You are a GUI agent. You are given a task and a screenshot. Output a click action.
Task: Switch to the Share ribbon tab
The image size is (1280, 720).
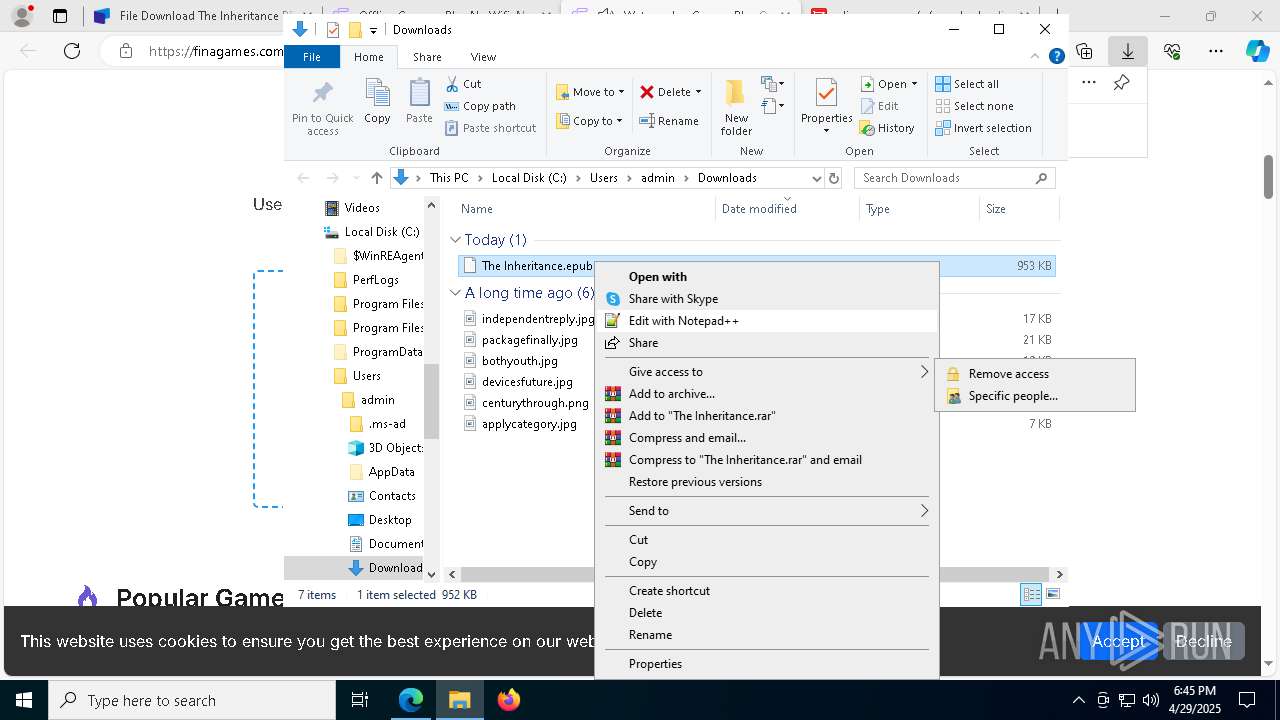click(427, 57)
